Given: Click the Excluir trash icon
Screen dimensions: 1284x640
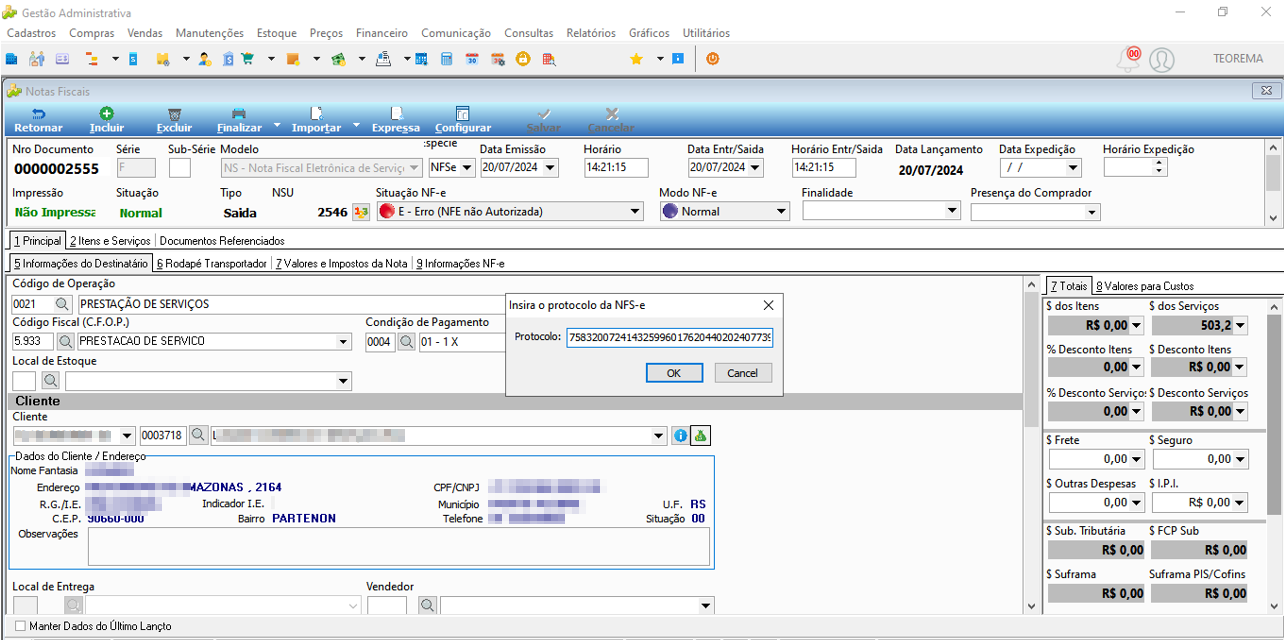Looking at the screenshot, I should (174, 114).
